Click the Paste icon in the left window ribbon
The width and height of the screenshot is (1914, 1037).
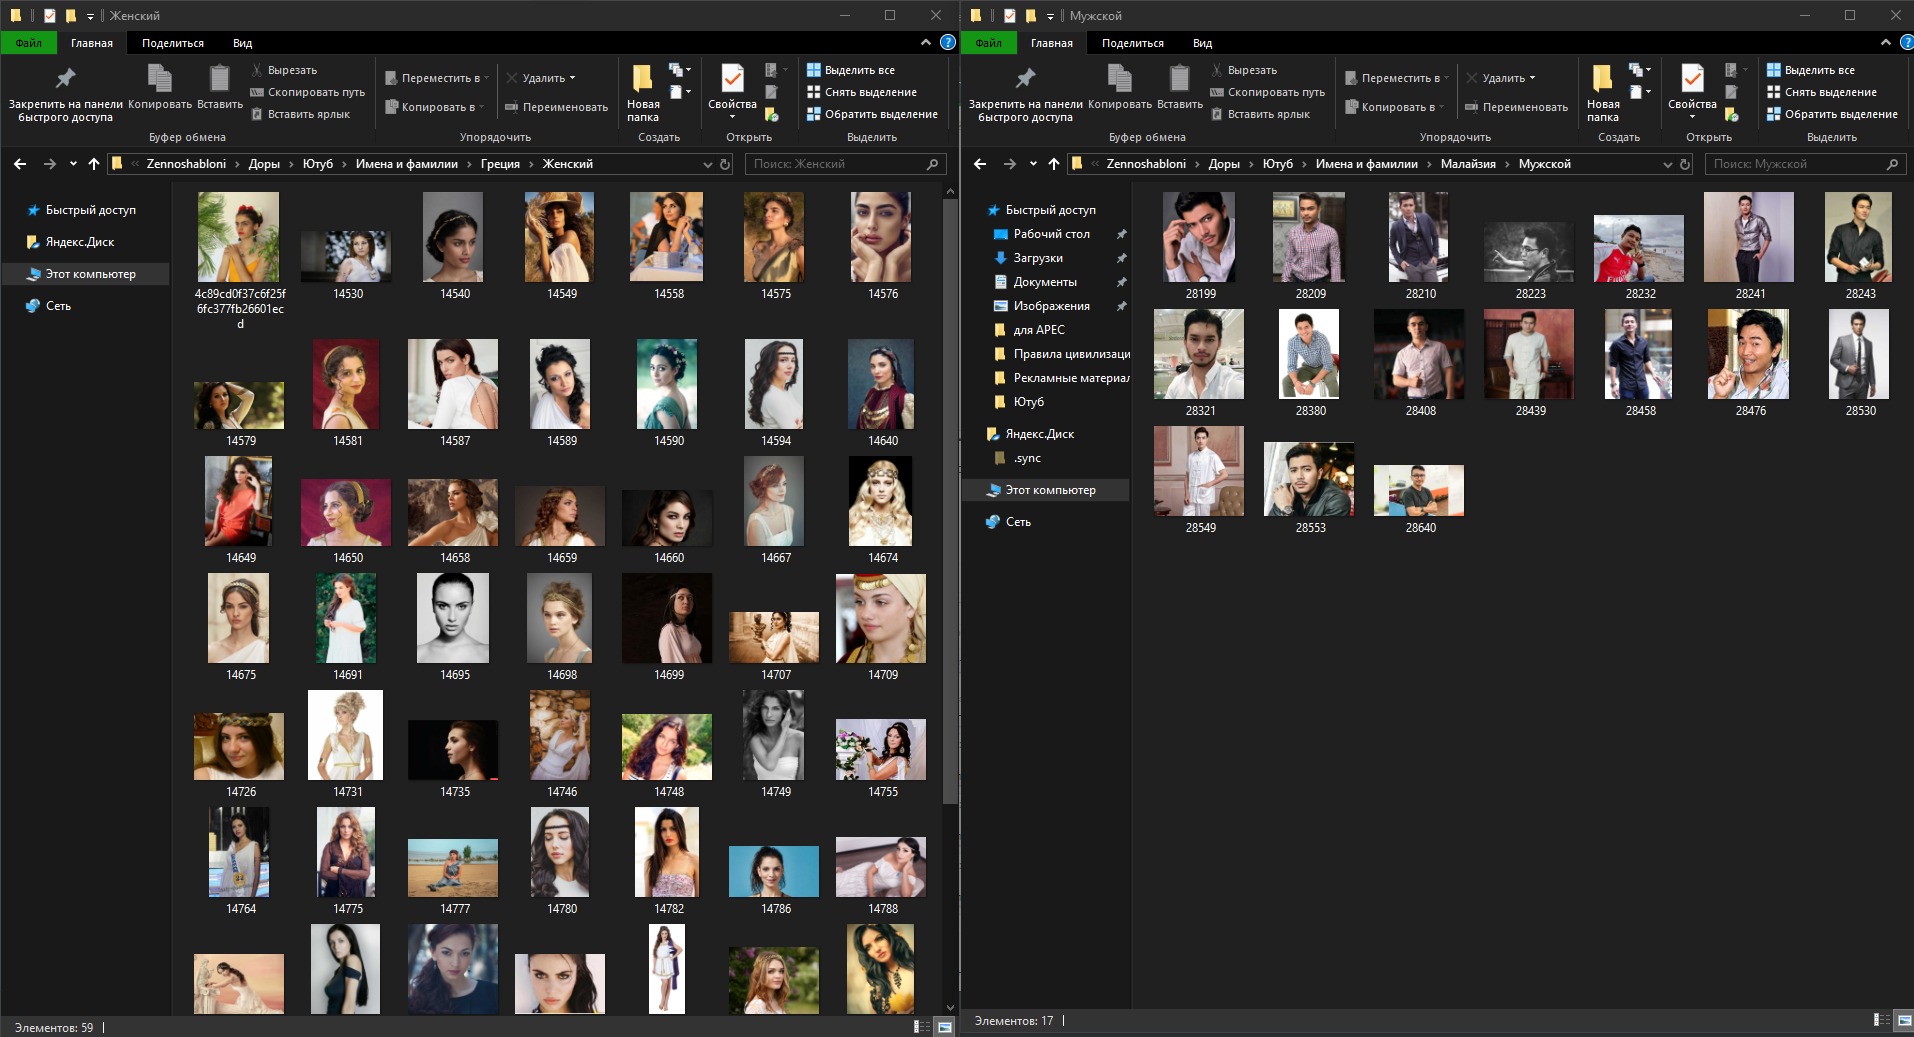219,80
